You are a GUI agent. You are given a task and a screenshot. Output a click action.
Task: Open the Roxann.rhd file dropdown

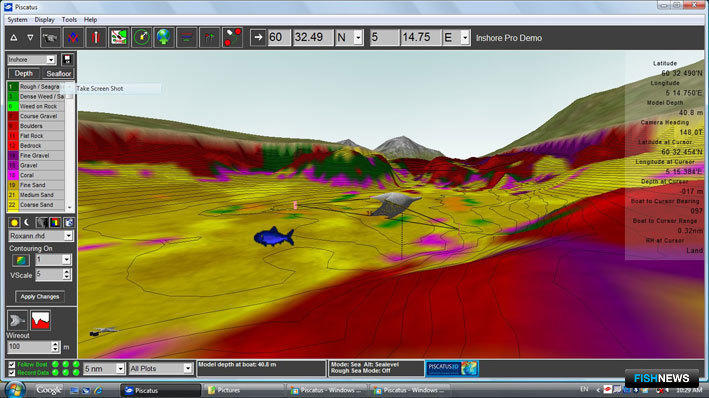40,236
